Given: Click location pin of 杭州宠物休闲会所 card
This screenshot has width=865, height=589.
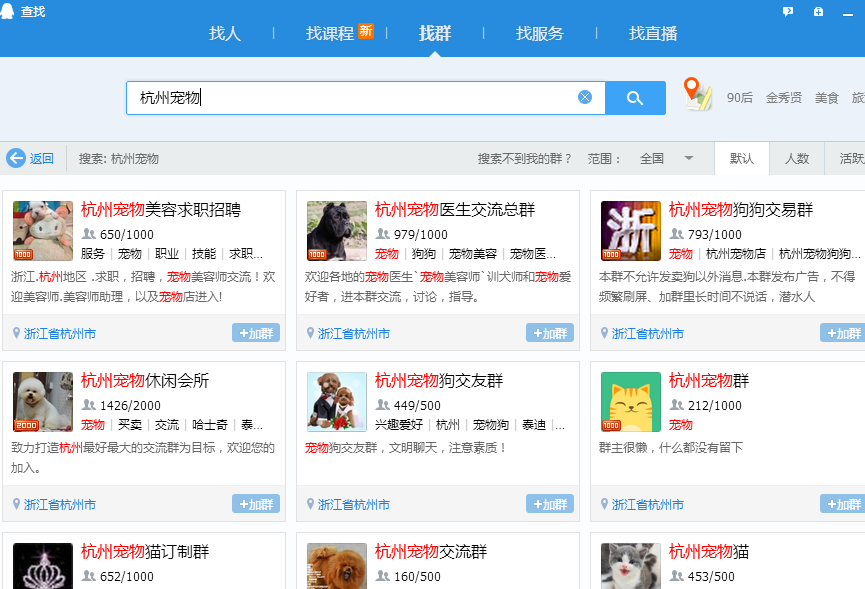Looking at the screenshot, I should [16, 504].
